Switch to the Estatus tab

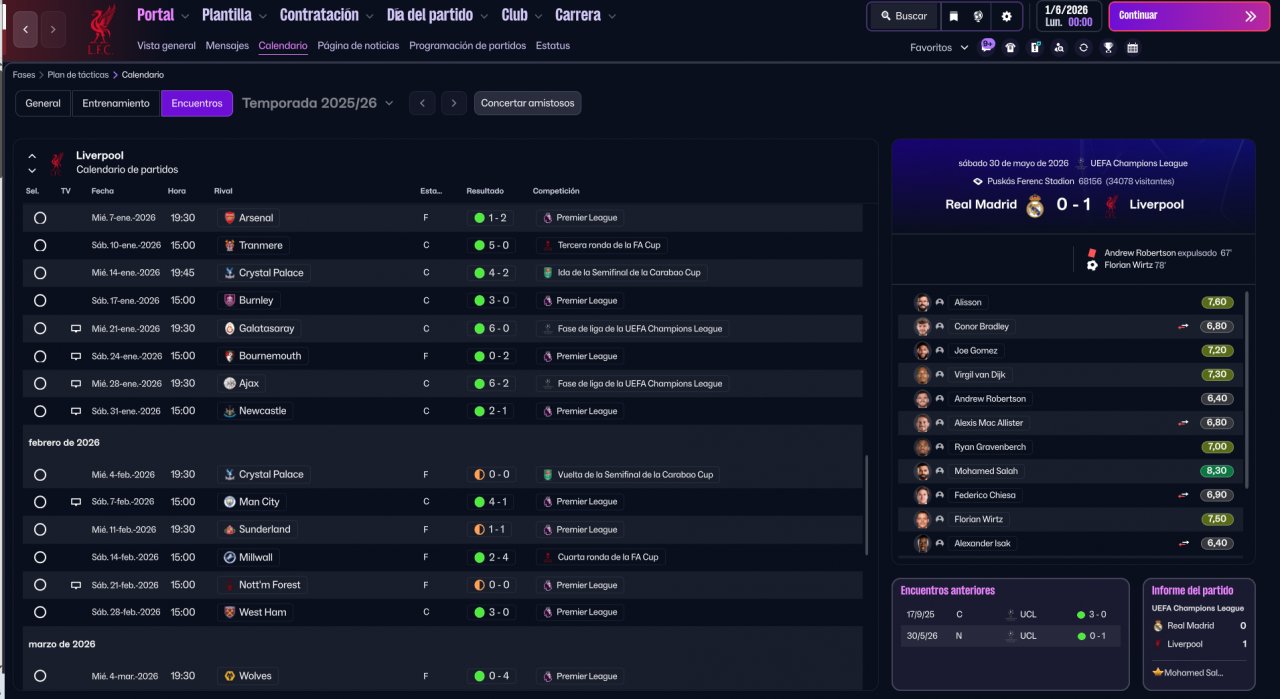pos(553,46)
